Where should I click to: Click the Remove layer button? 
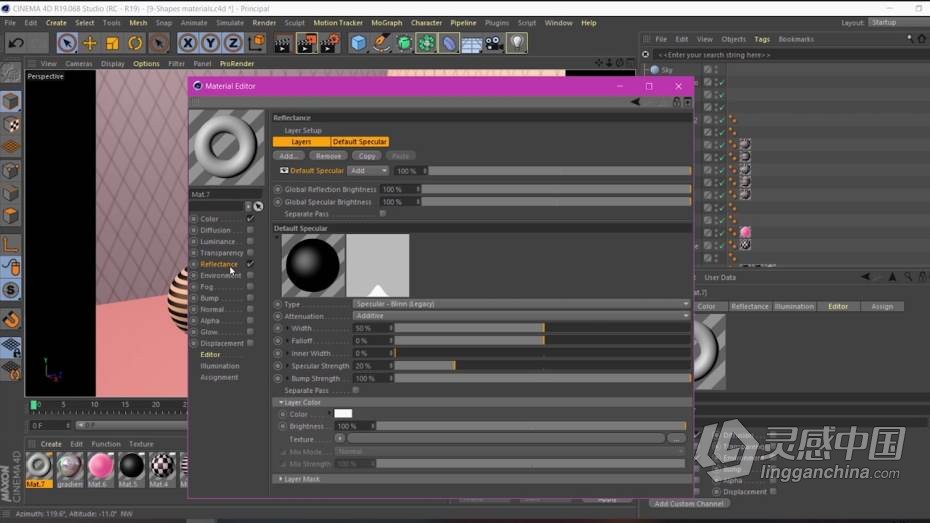(x=328, y=156)
